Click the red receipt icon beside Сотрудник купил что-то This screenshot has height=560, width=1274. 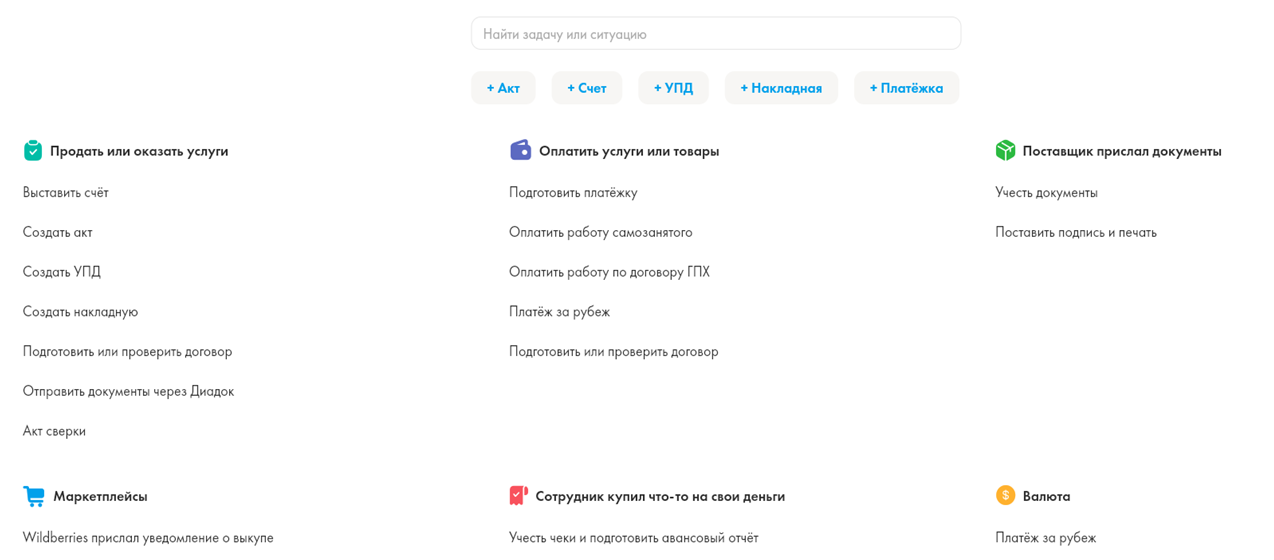click(x=518, y=496)
